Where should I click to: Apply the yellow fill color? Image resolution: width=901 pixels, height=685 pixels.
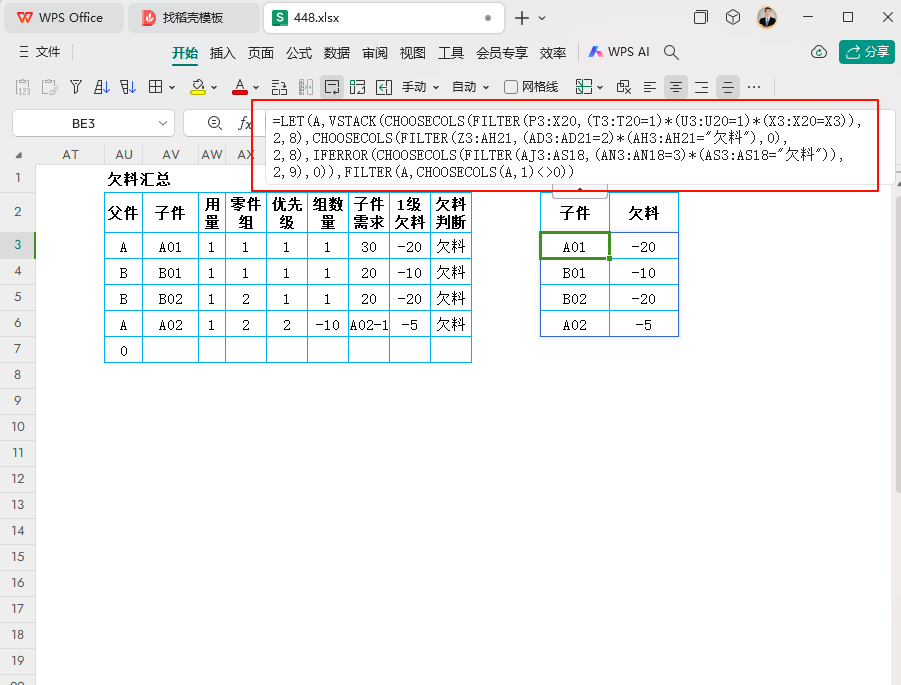[198, 87]
